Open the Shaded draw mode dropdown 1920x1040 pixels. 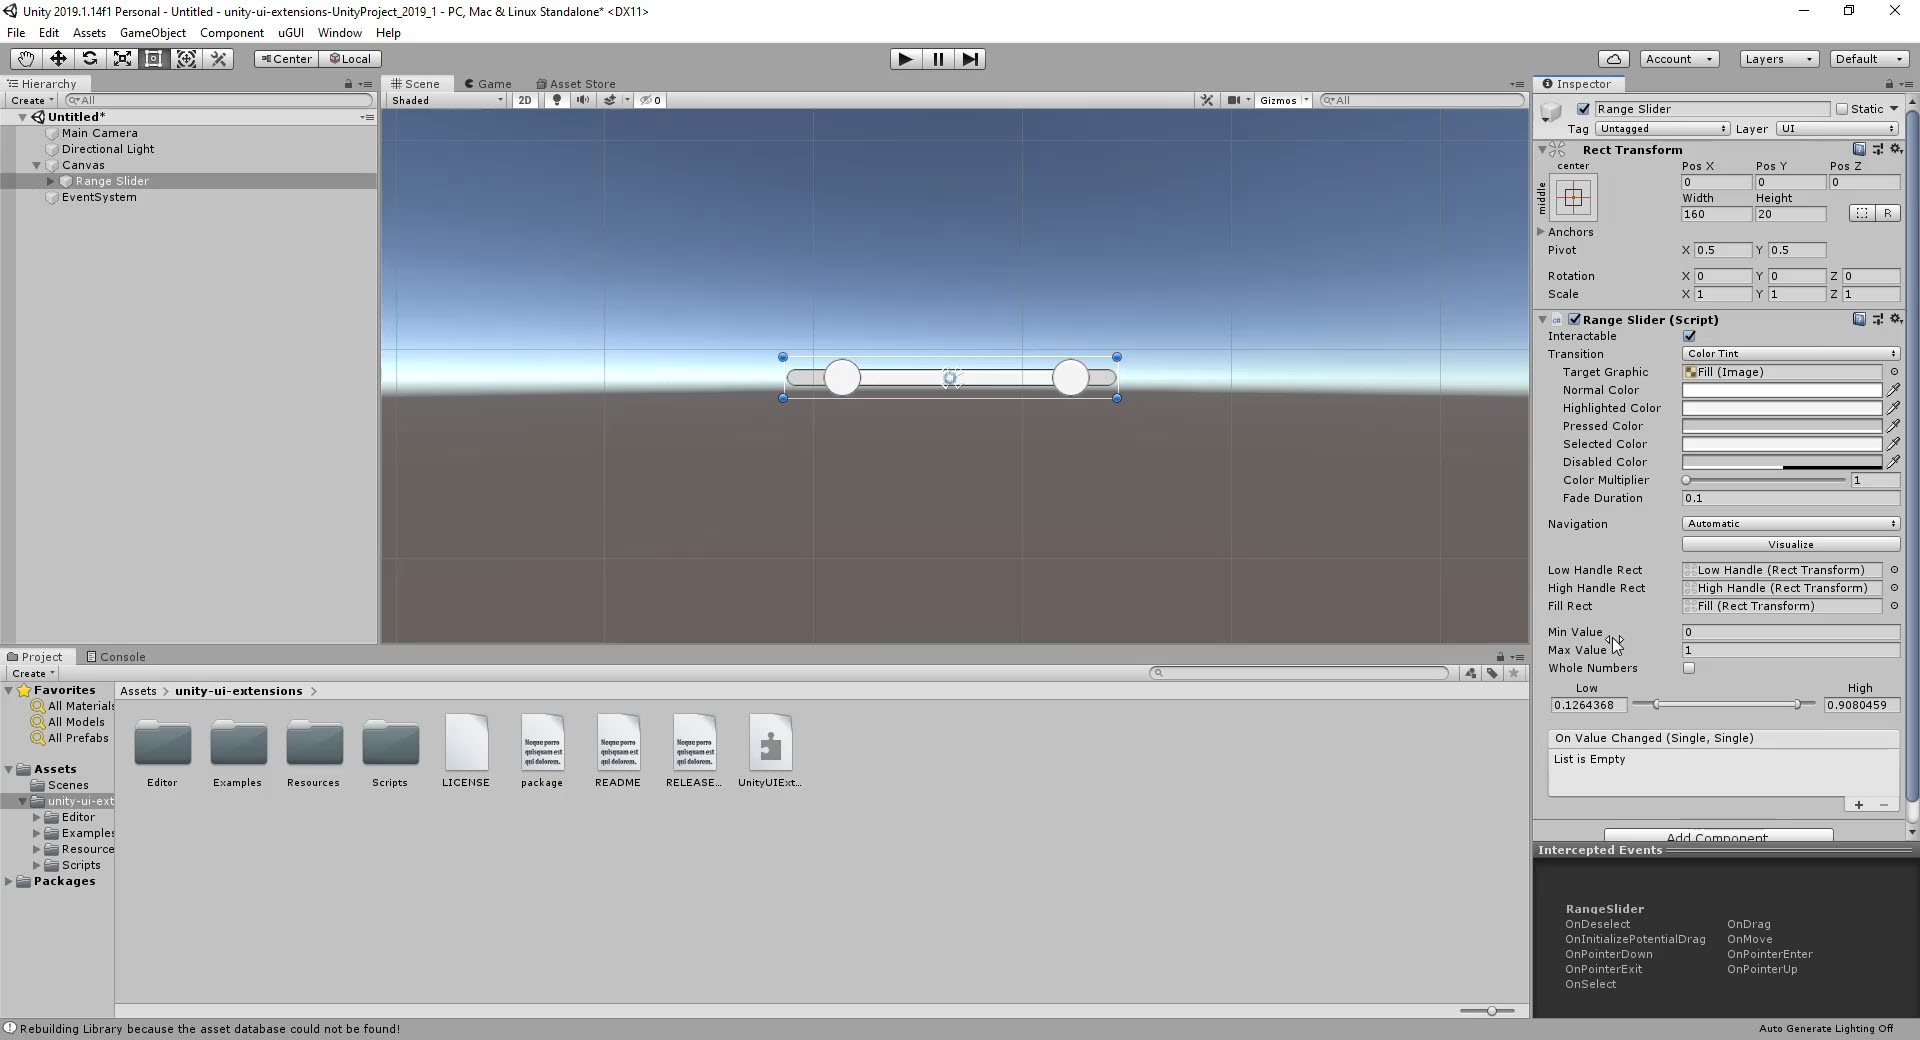(x=444, y=100)
